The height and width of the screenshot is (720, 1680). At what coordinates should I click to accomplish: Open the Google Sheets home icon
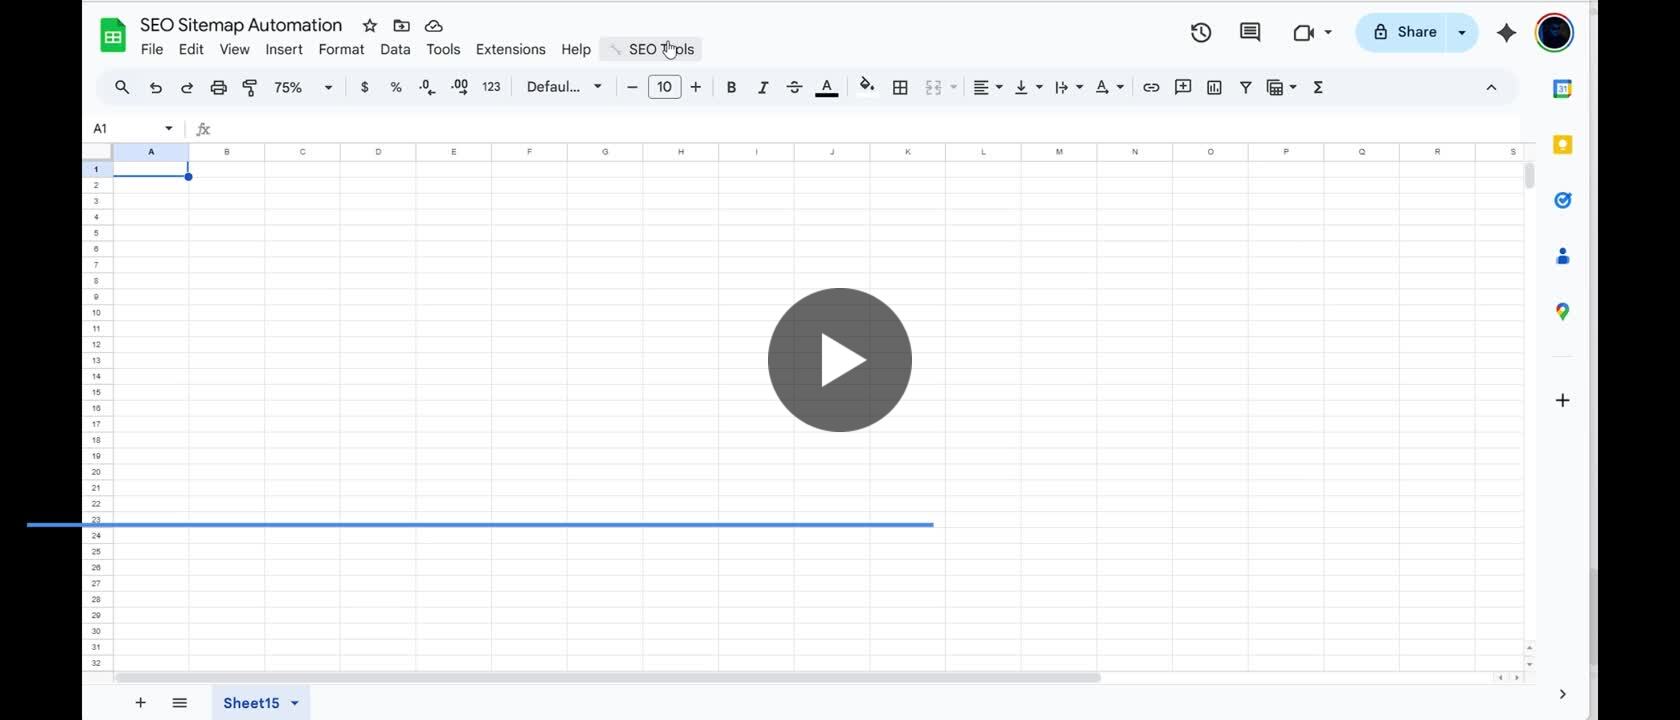point(113,36)
